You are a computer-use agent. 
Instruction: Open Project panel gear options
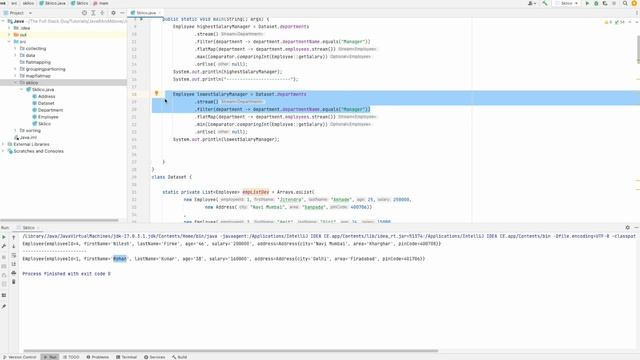[x=113, y=13]
